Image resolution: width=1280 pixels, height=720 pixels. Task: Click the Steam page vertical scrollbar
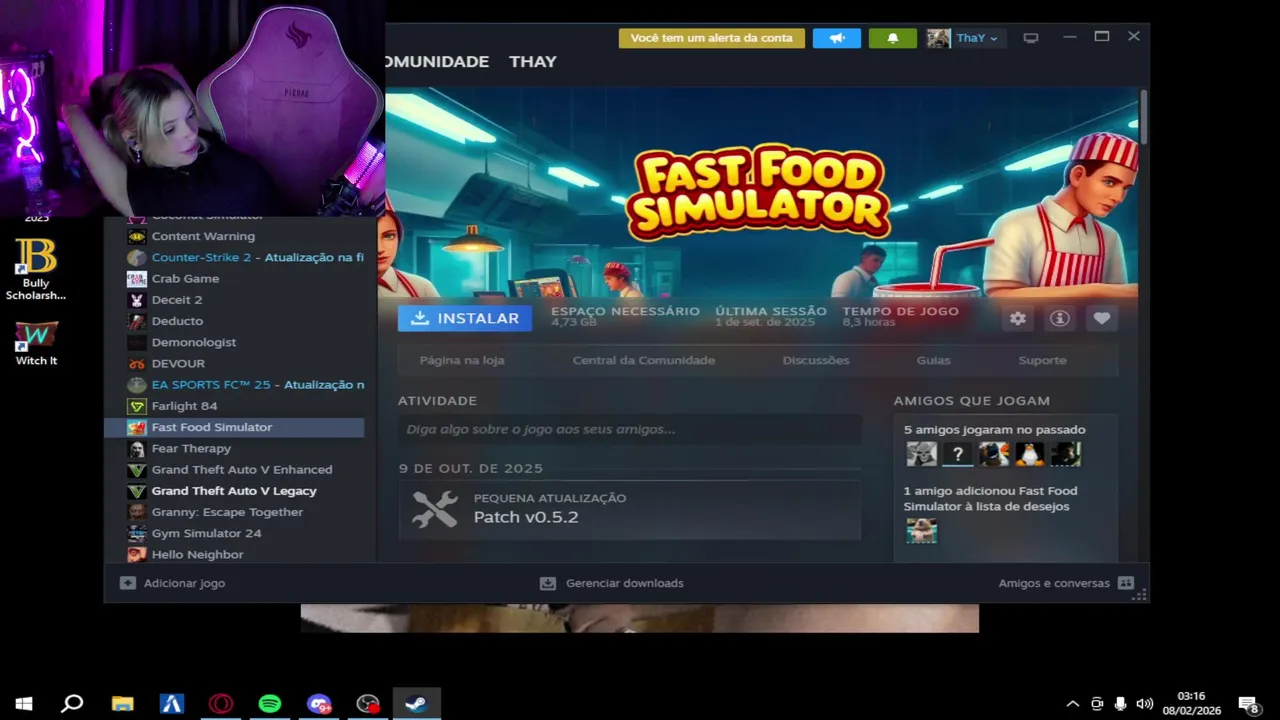click(1143, 116)
